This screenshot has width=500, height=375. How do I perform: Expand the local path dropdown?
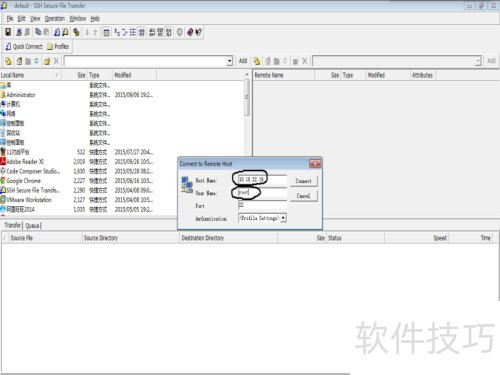[229, 61]
